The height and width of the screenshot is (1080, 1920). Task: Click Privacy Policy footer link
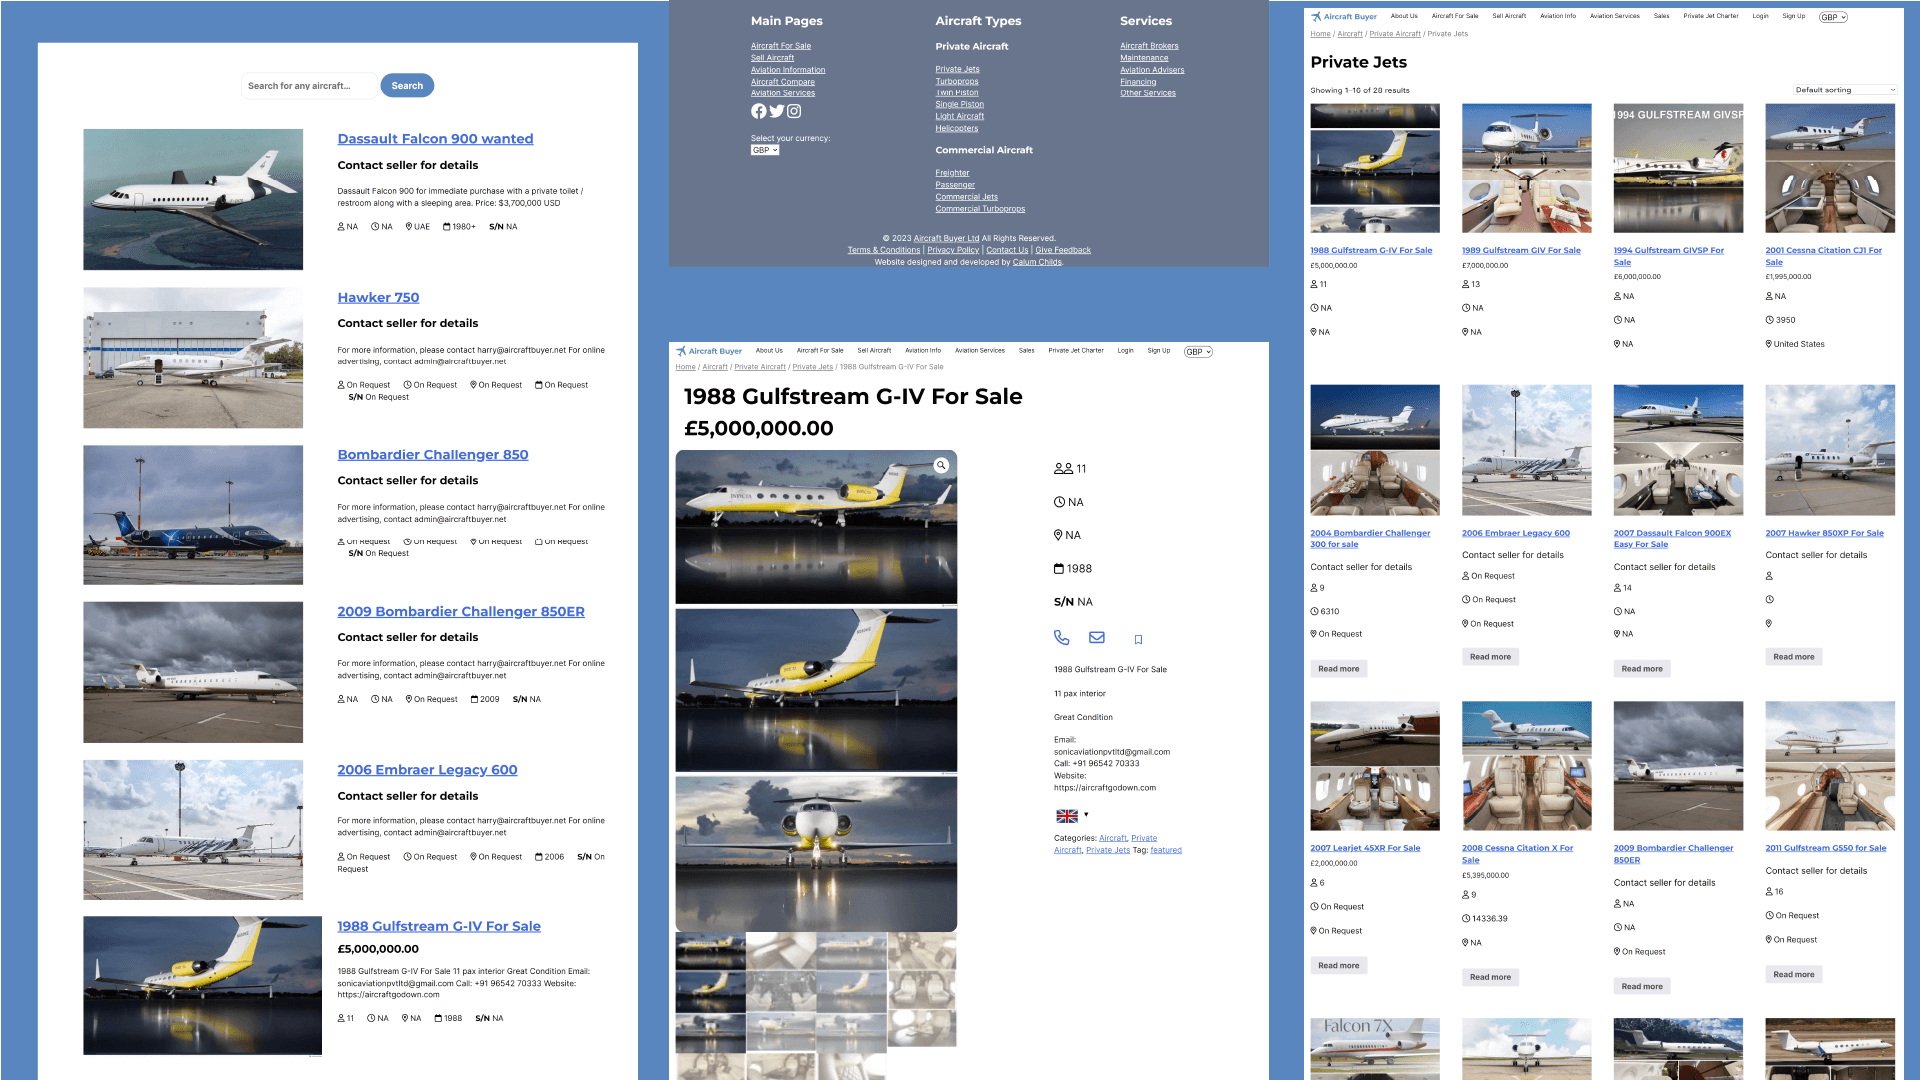click(953, 251)
